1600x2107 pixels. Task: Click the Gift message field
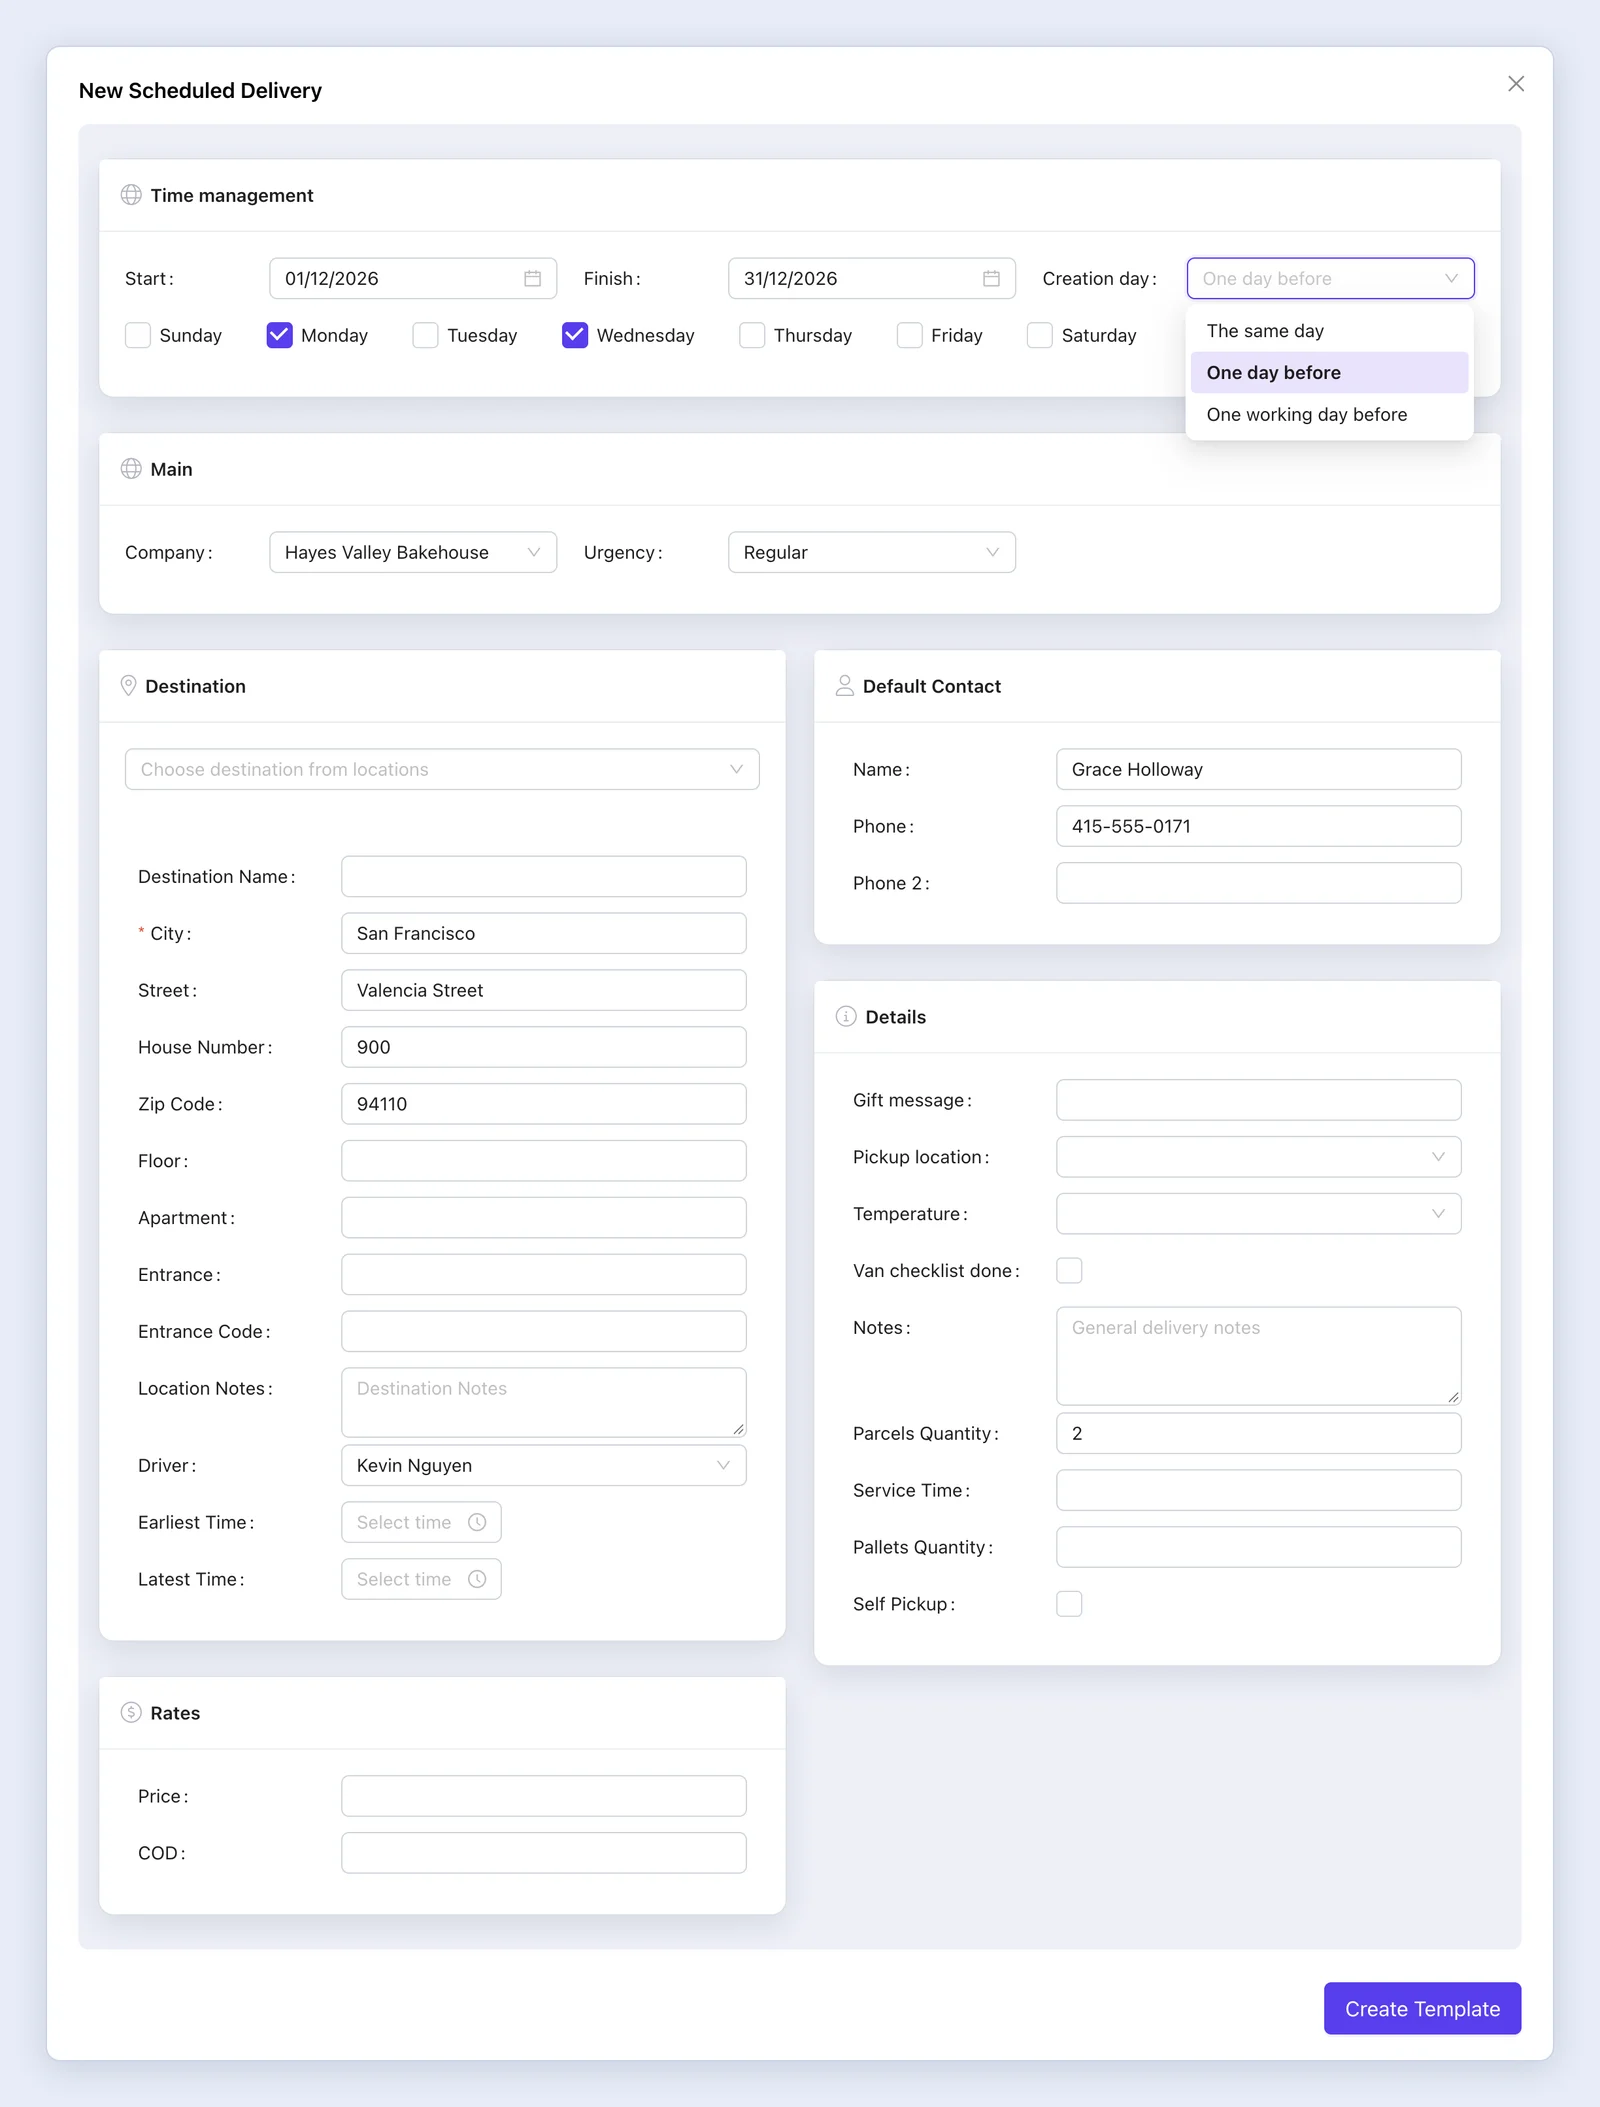click(1258, 1100)
